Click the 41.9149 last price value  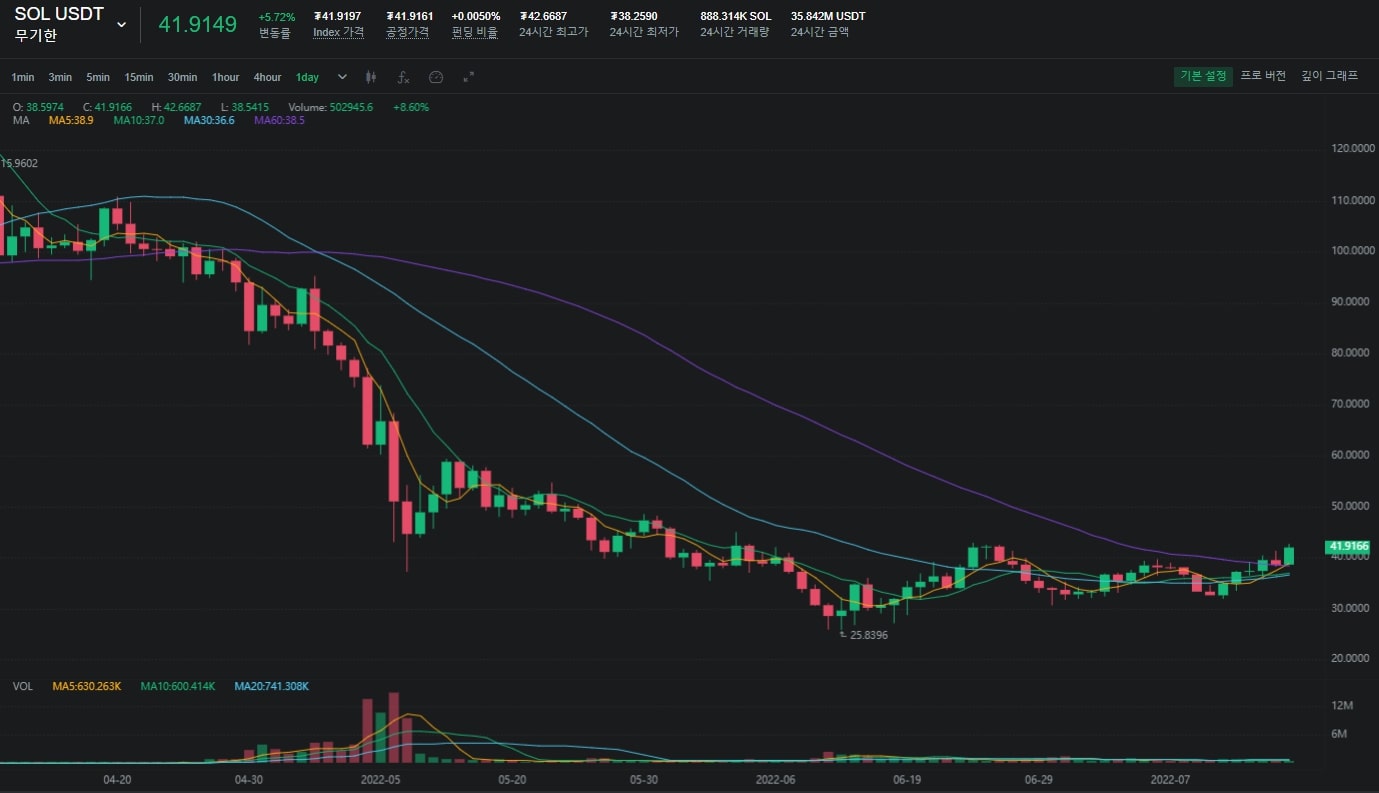[x=198, y=24]
